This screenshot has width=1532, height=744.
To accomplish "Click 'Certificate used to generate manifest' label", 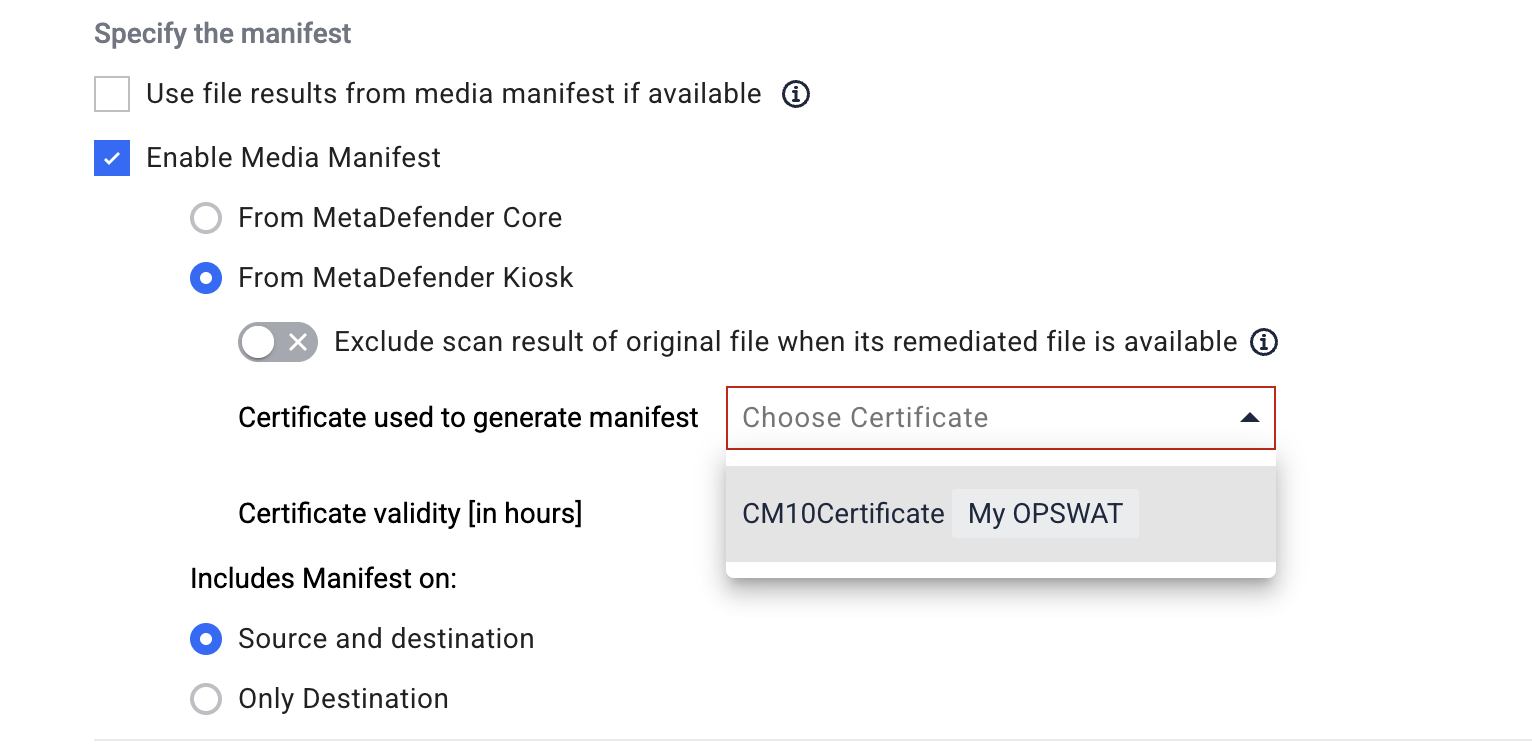I will point(468,418).
